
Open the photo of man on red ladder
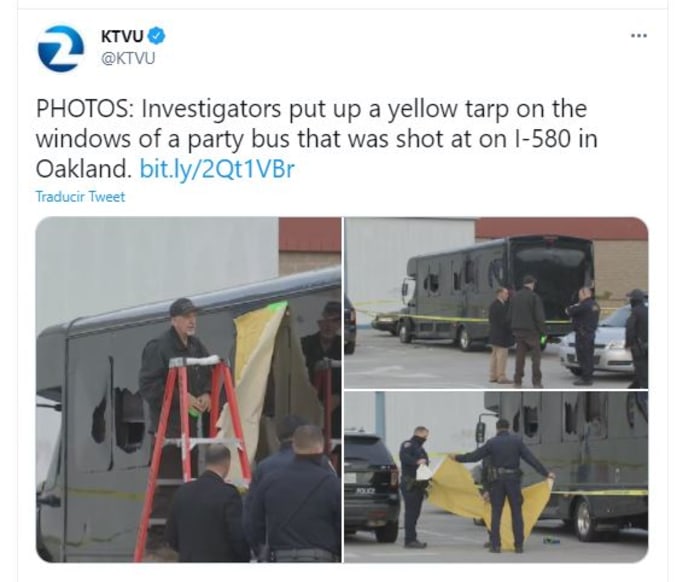click(188, 389)
